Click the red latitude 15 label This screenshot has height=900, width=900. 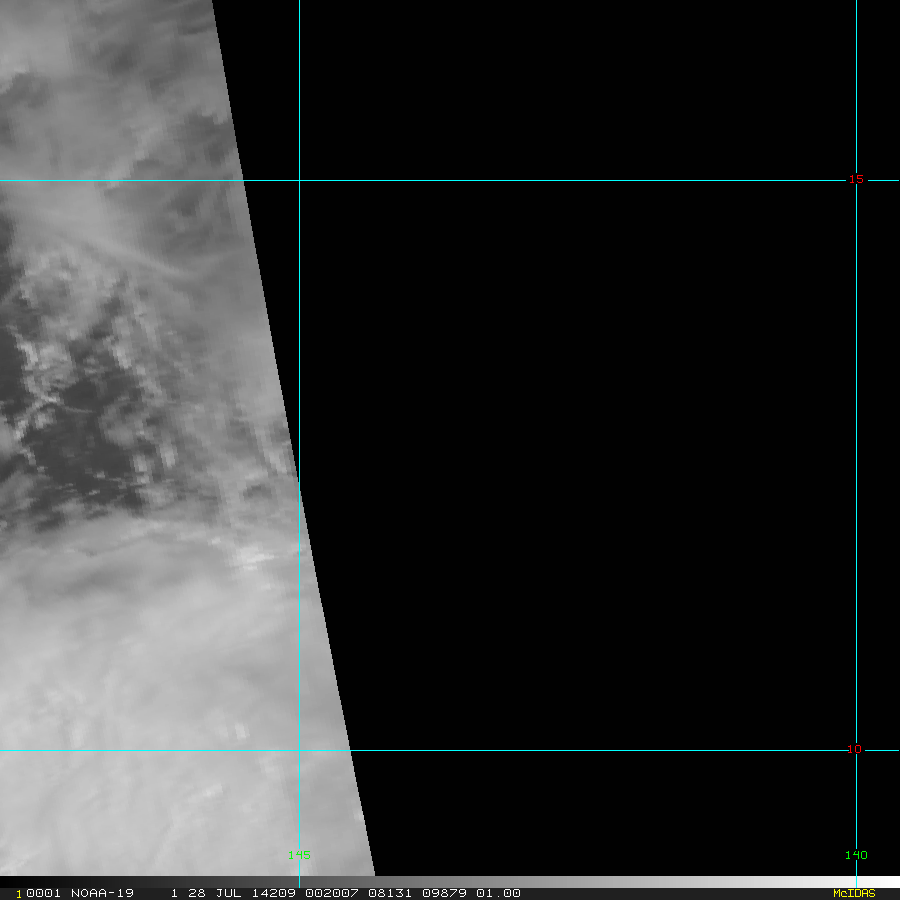point(856,180)
